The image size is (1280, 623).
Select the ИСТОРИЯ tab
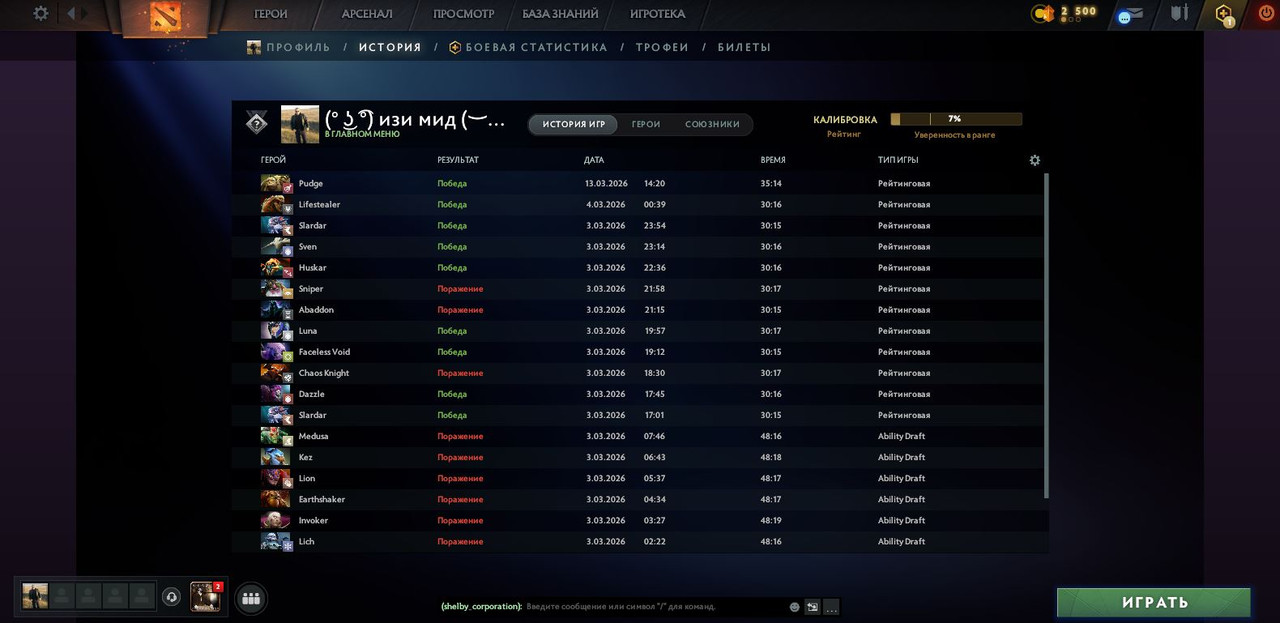pos(390,47)
